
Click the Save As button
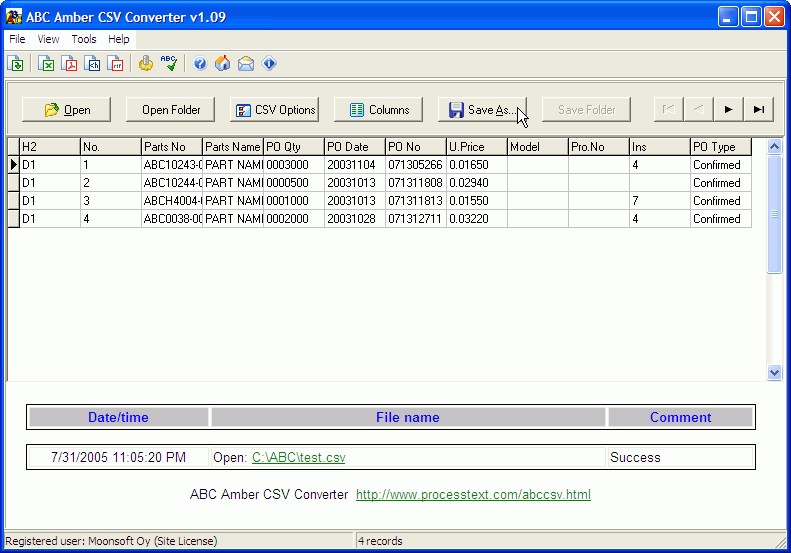[x=482, y=110]
